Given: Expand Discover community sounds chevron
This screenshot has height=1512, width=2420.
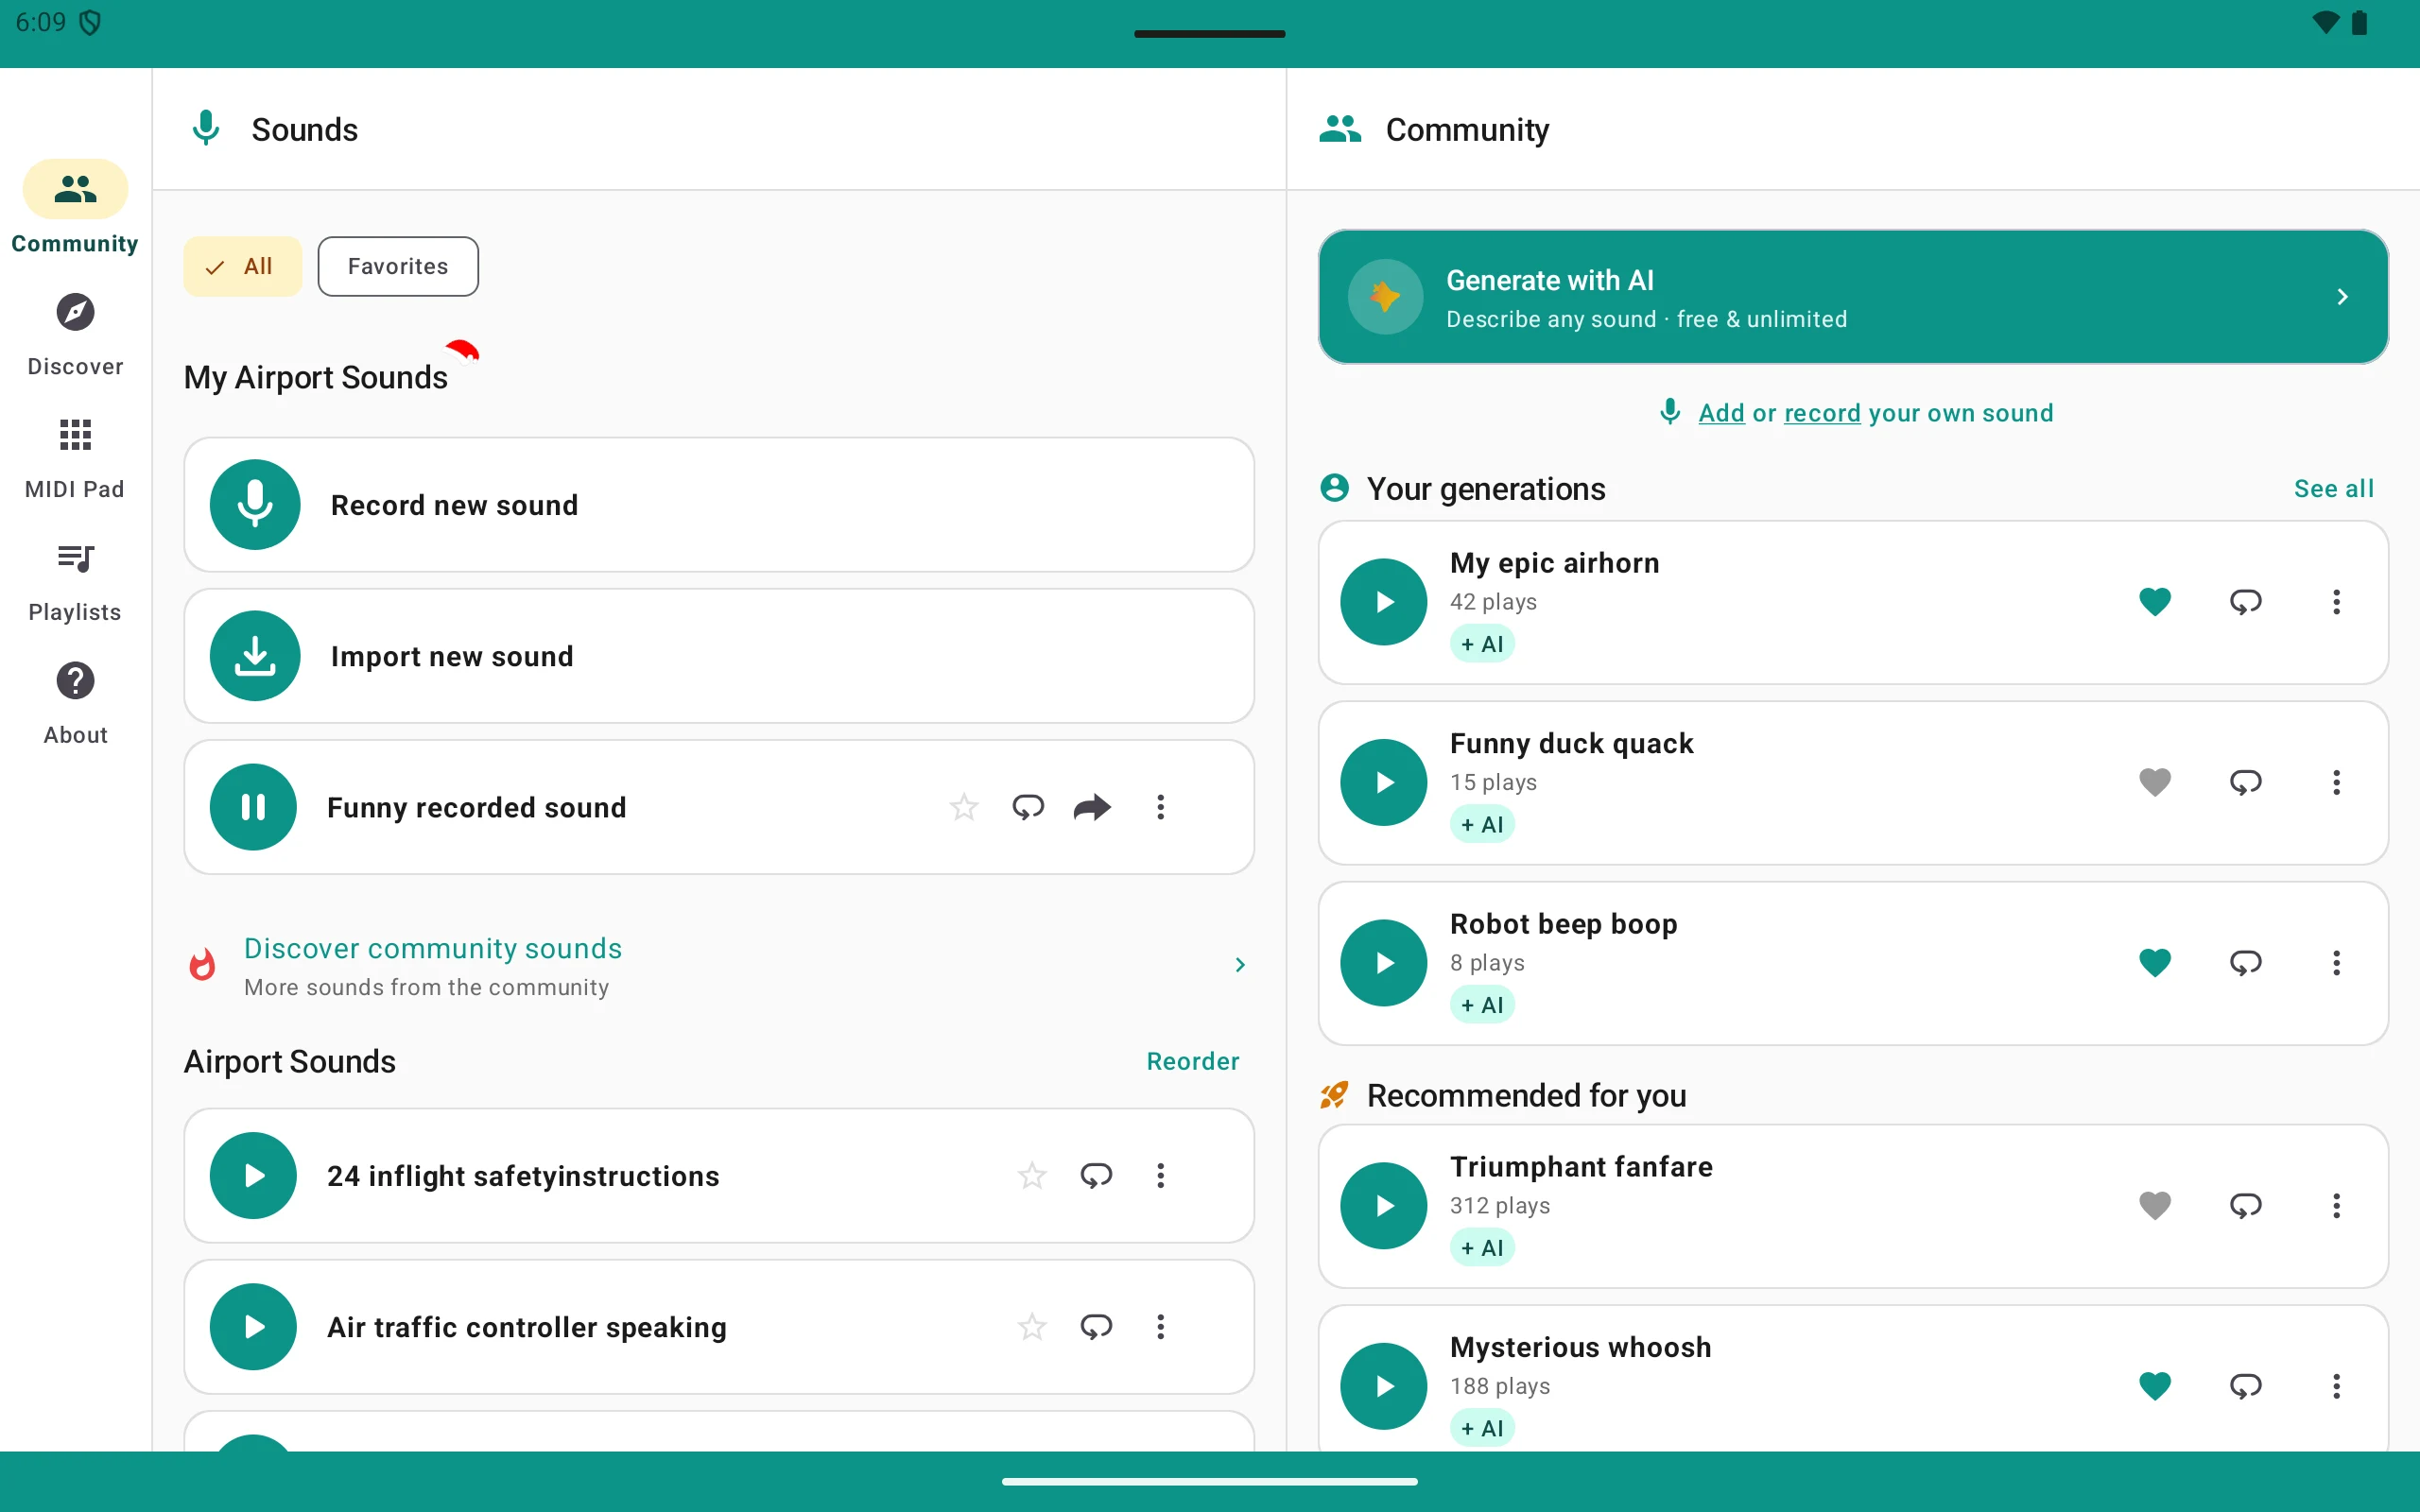Looking at the screenshot, I should coord(1240,965).
